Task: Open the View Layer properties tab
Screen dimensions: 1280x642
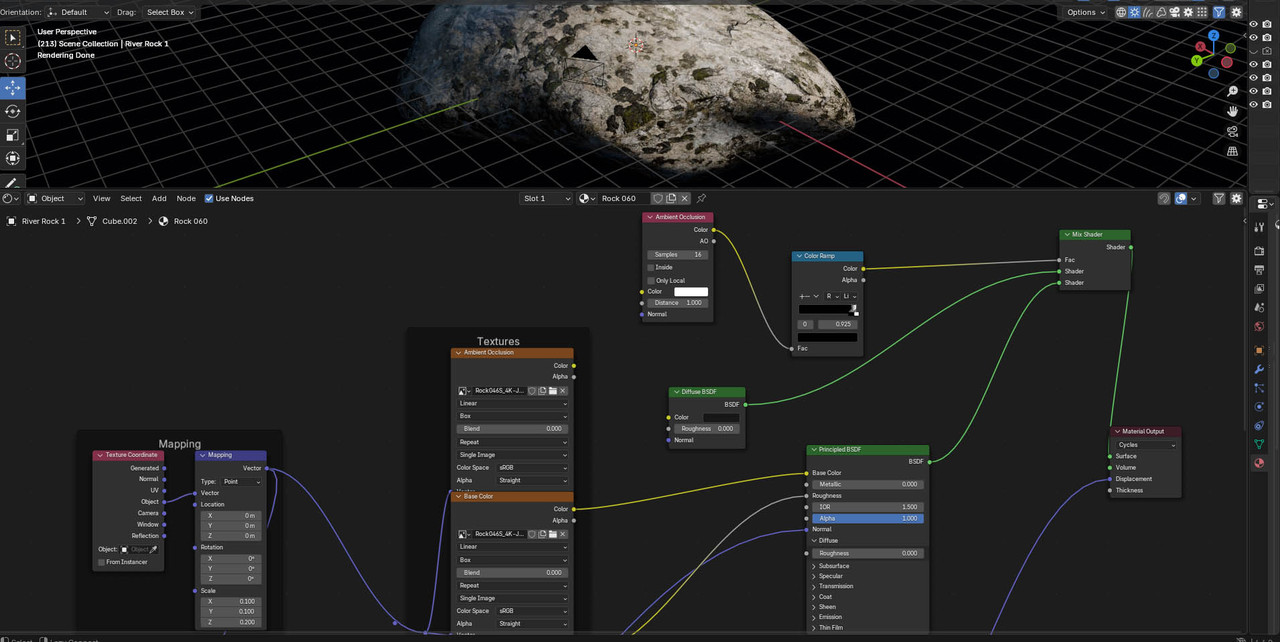Action: [1259, 288]
